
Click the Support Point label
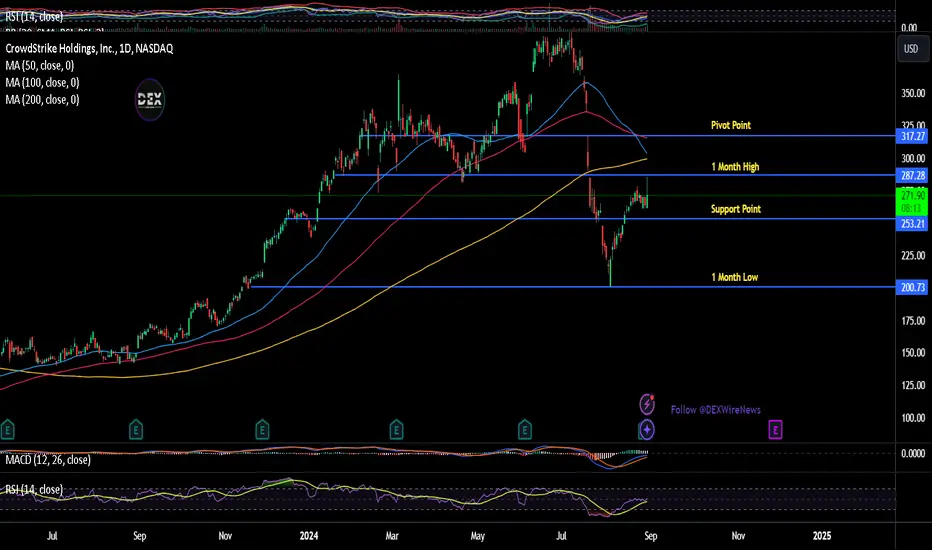tap(736, 209)
